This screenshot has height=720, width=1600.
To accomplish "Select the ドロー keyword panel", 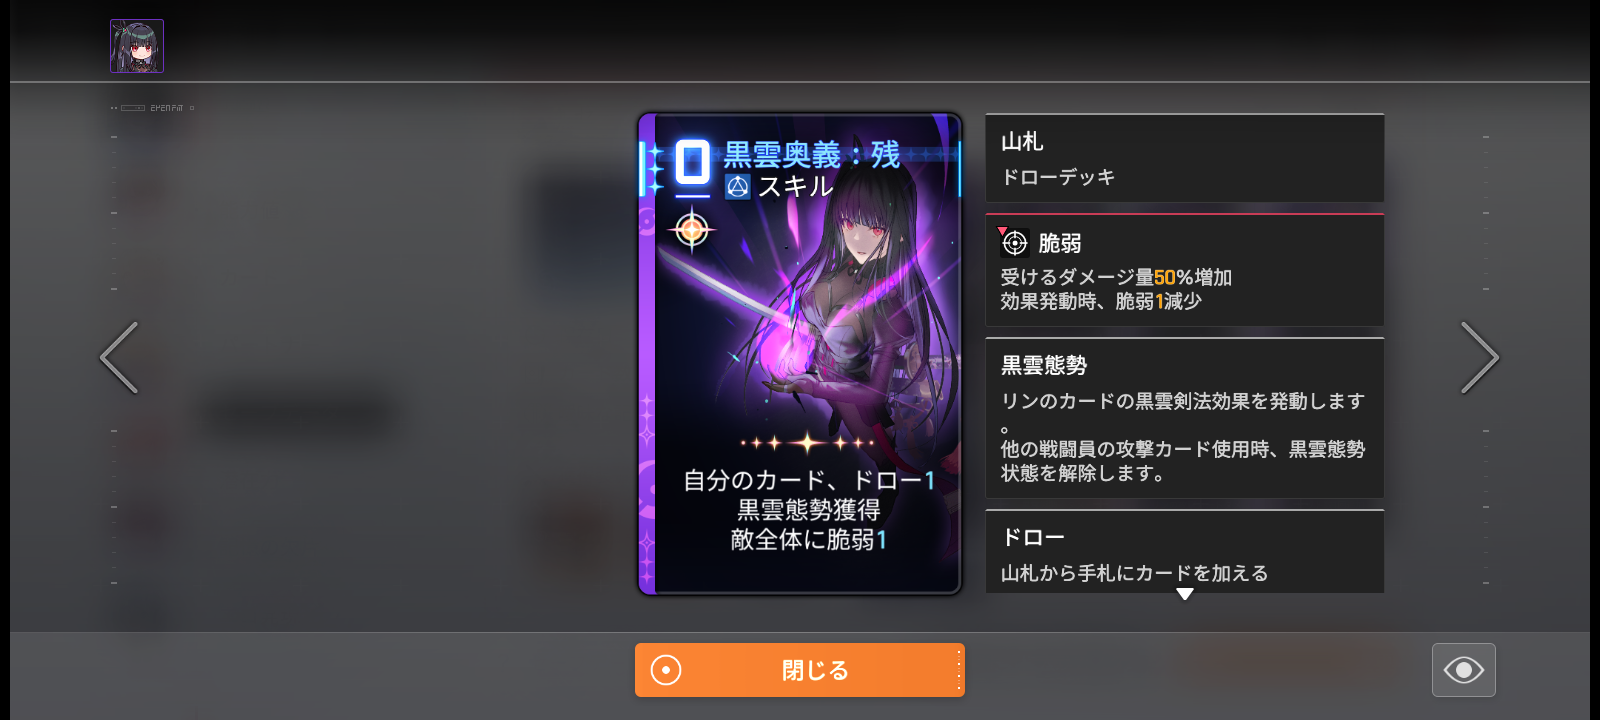I will coord(1185,552).
